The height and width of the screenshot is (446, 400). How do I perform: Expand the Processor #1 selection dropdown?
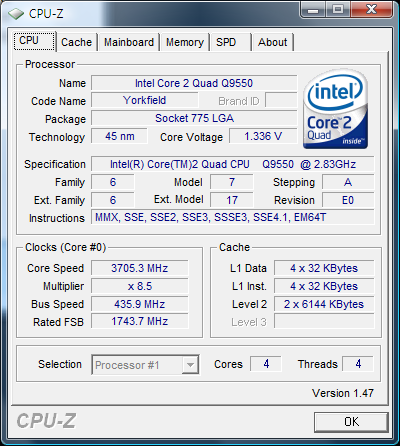[190, 365]
